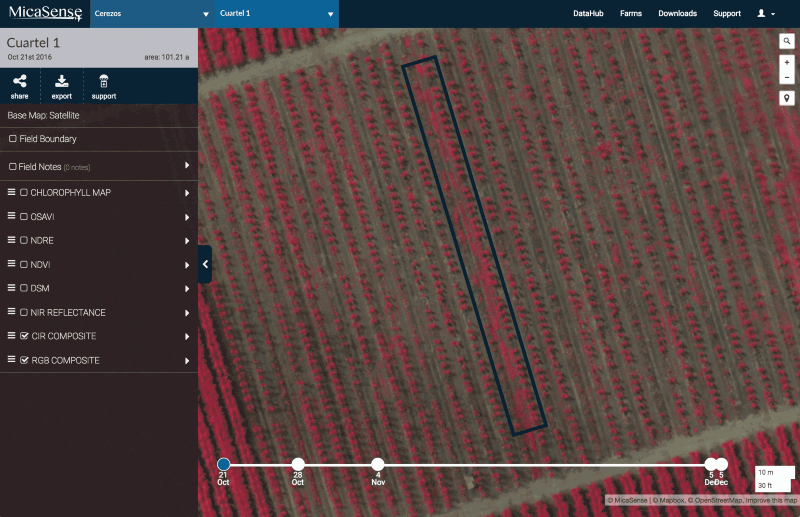Image resolution: width=800 pixels, height=517 pixels.
Task: Go to DataHub in top menu
Action: pos(588,14)
